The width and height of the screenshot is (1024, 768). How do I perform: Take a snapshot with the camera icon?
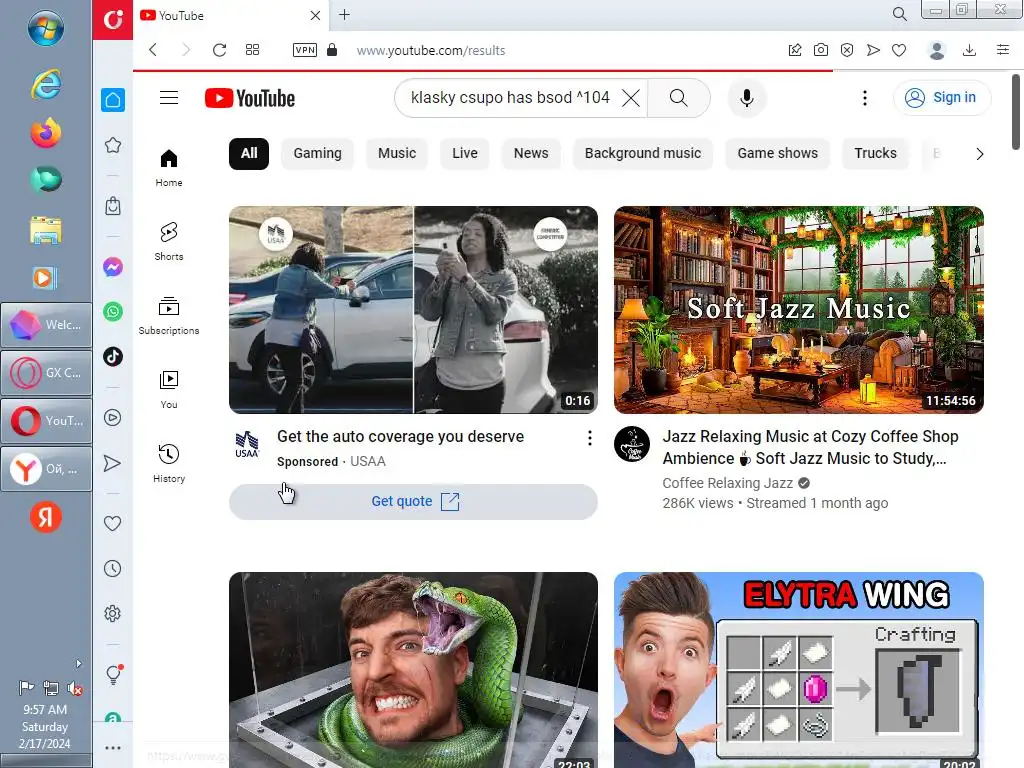[x=821, y=50]
